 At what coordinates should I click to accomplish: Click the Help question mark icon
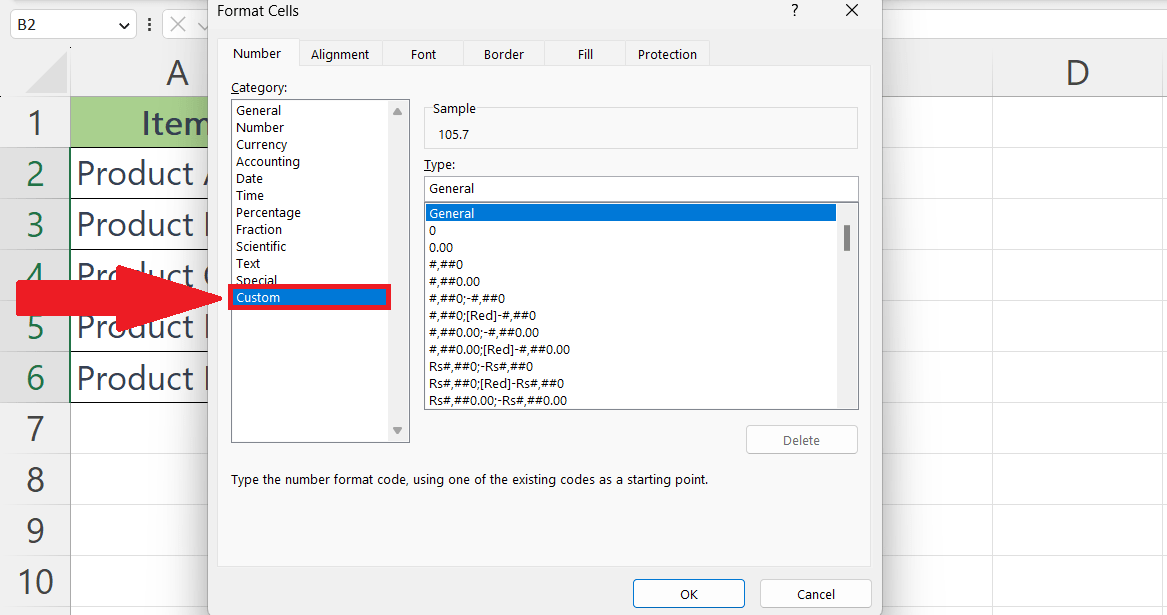coord(794,11)
